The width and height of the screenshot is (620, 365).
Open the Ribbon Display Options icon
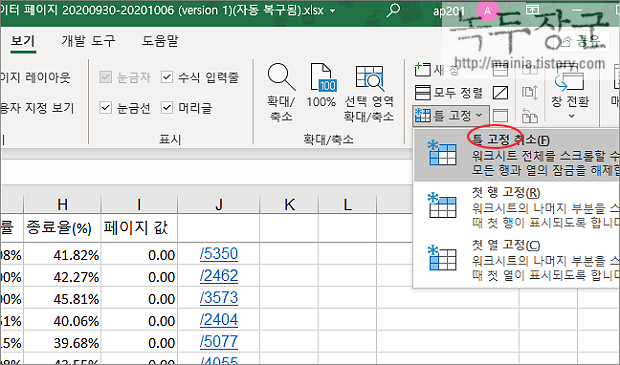click(533, 10)
